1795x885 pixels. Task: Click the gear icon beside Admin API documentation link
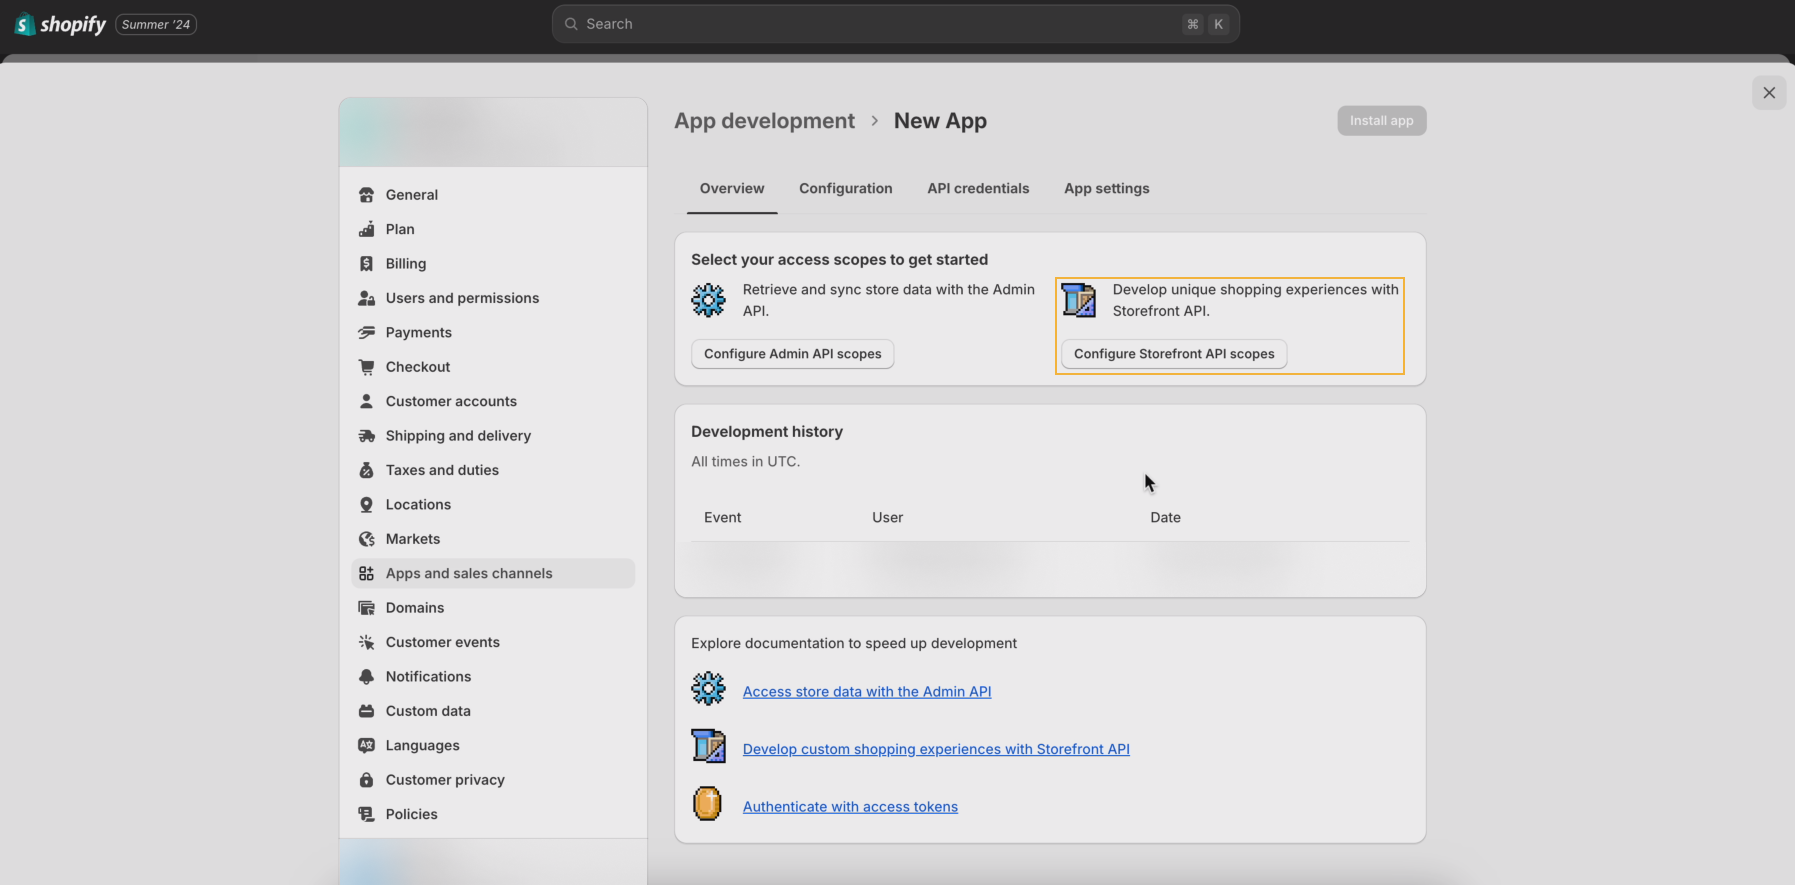click(x=708, y=689)
